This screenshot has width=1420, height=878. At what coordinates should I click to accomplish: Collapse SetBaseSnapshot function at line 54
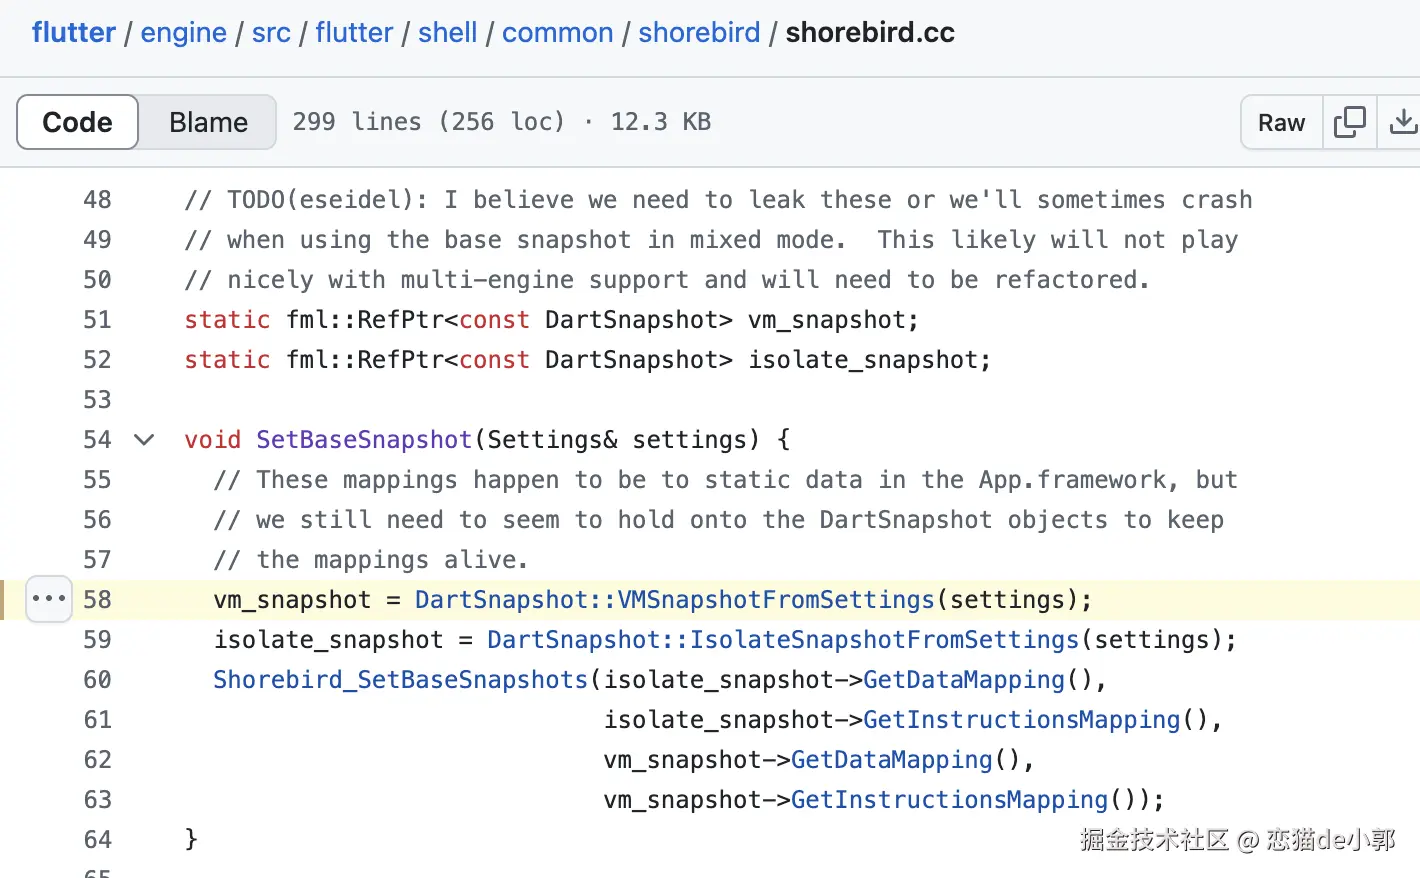tap(144, 440)
